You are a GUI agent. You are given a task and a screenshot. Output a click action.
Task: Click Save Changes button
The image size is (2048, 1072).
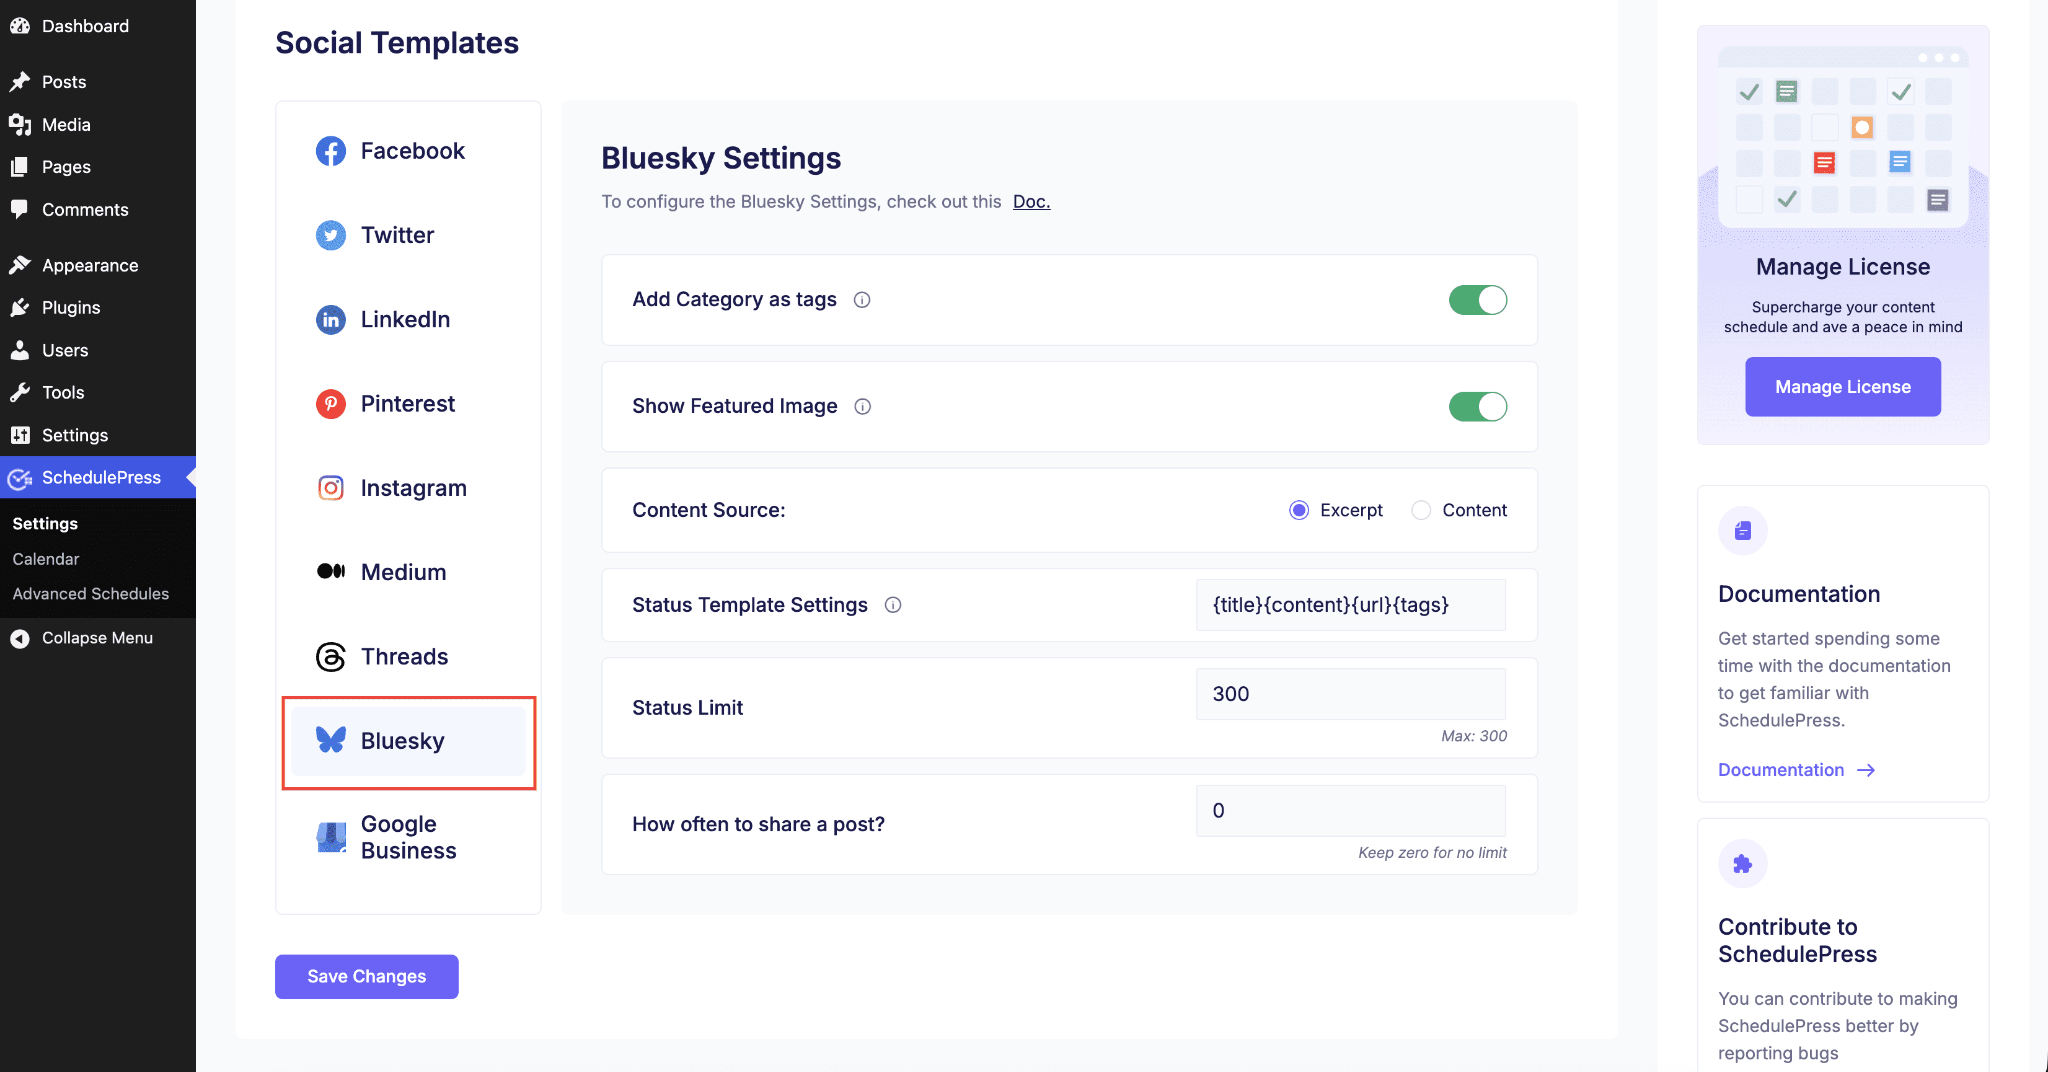tap(367, 977)
